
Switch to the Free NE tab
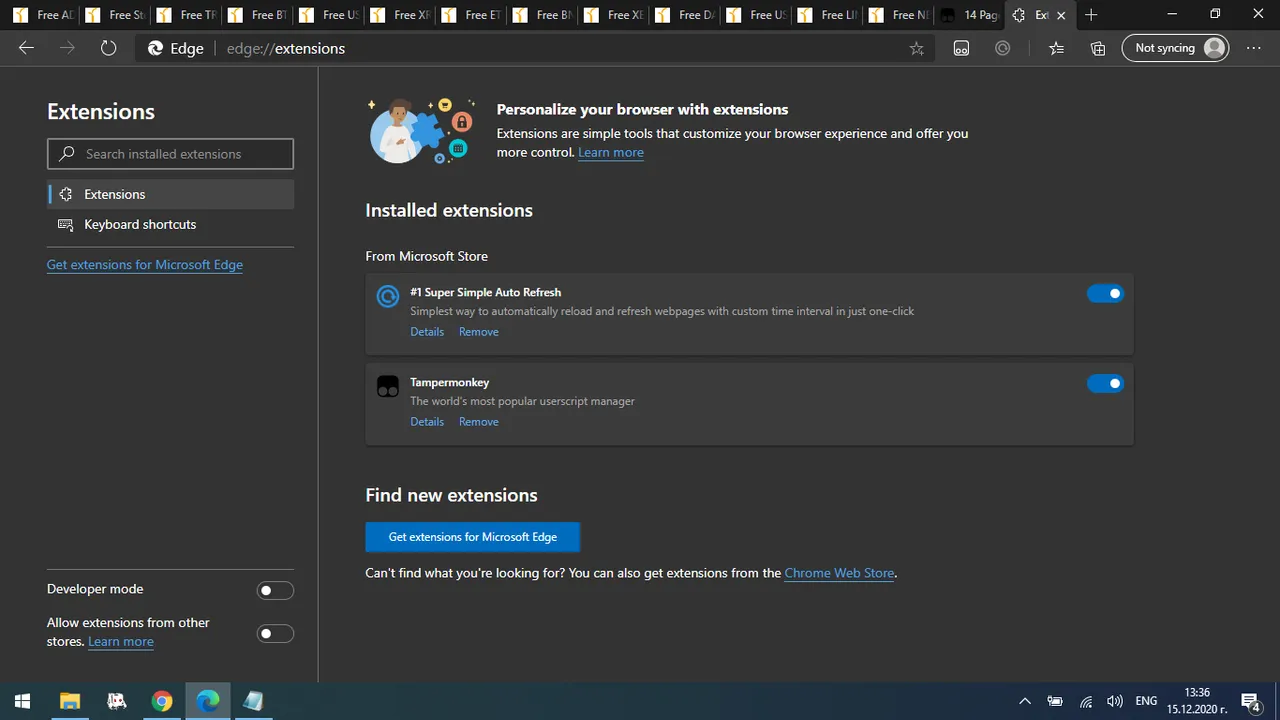point(898,15)
